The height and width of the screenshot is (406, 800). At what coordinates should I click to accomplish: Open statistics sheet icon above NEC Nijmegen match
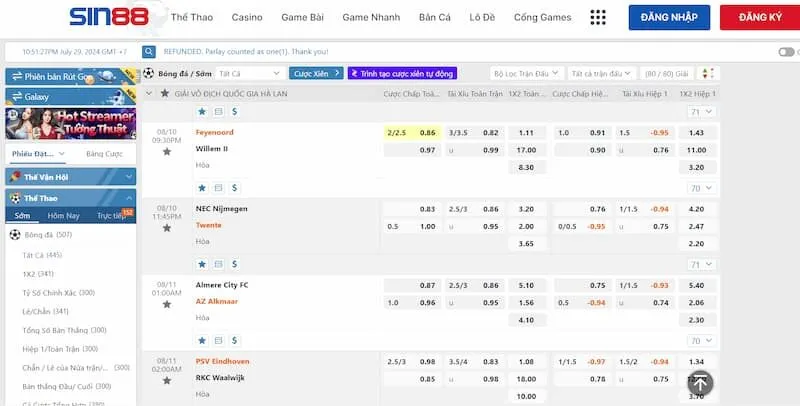tap(218, 188)
